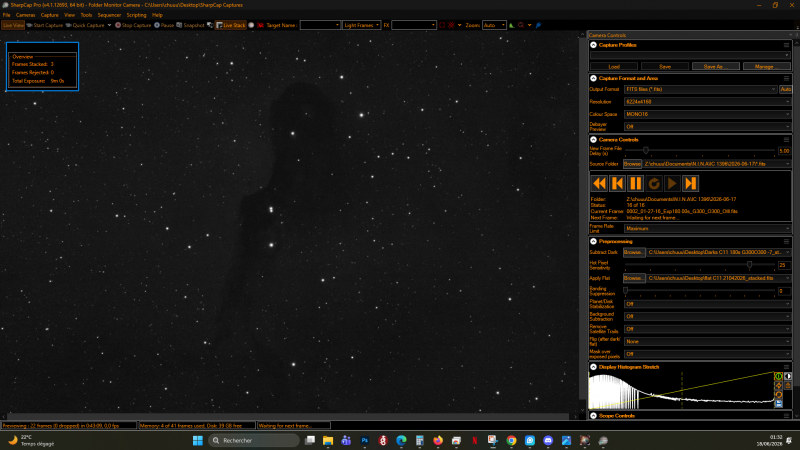
Task: Pause folder monitor playback
Action: 636,183
